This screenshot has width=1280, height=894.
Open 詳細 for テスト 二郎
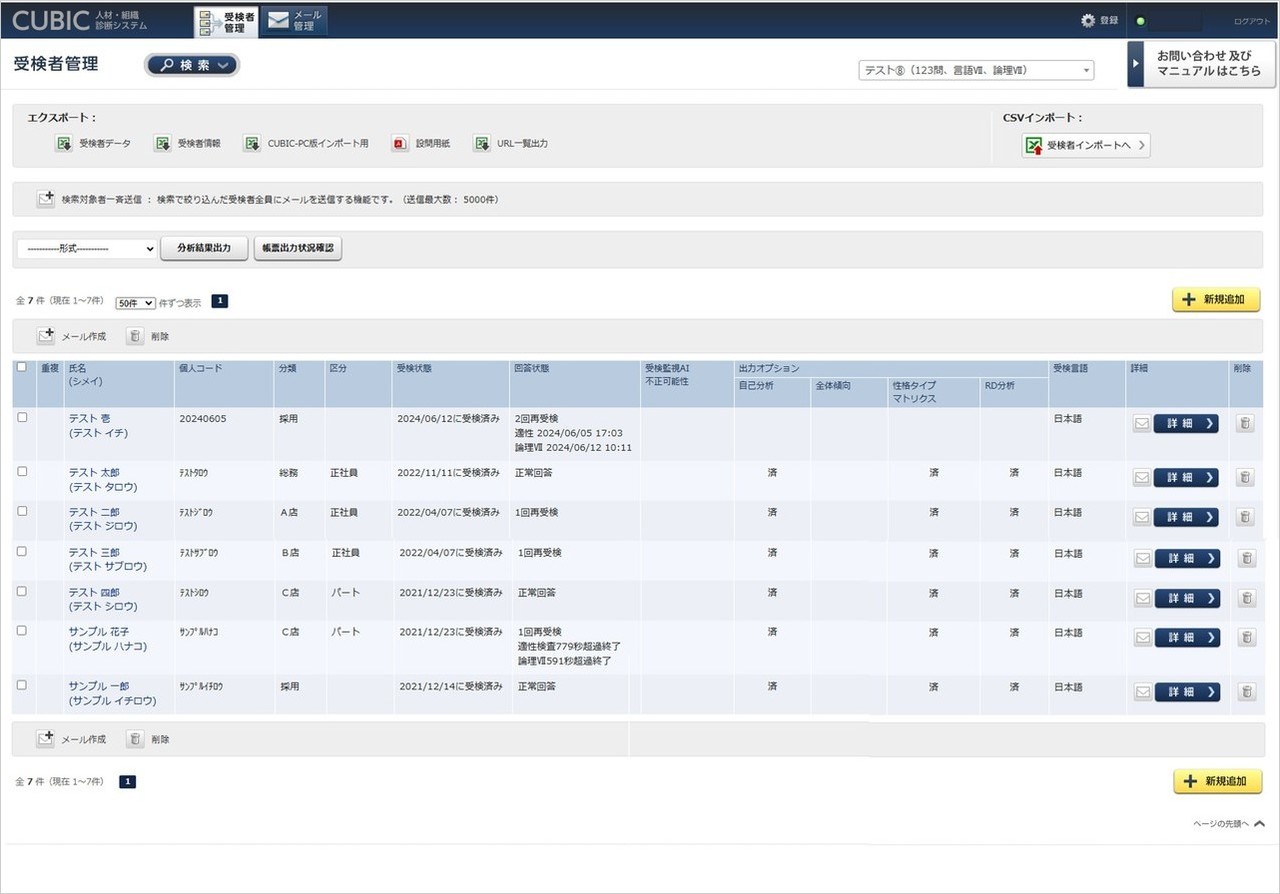point(1186,517)
